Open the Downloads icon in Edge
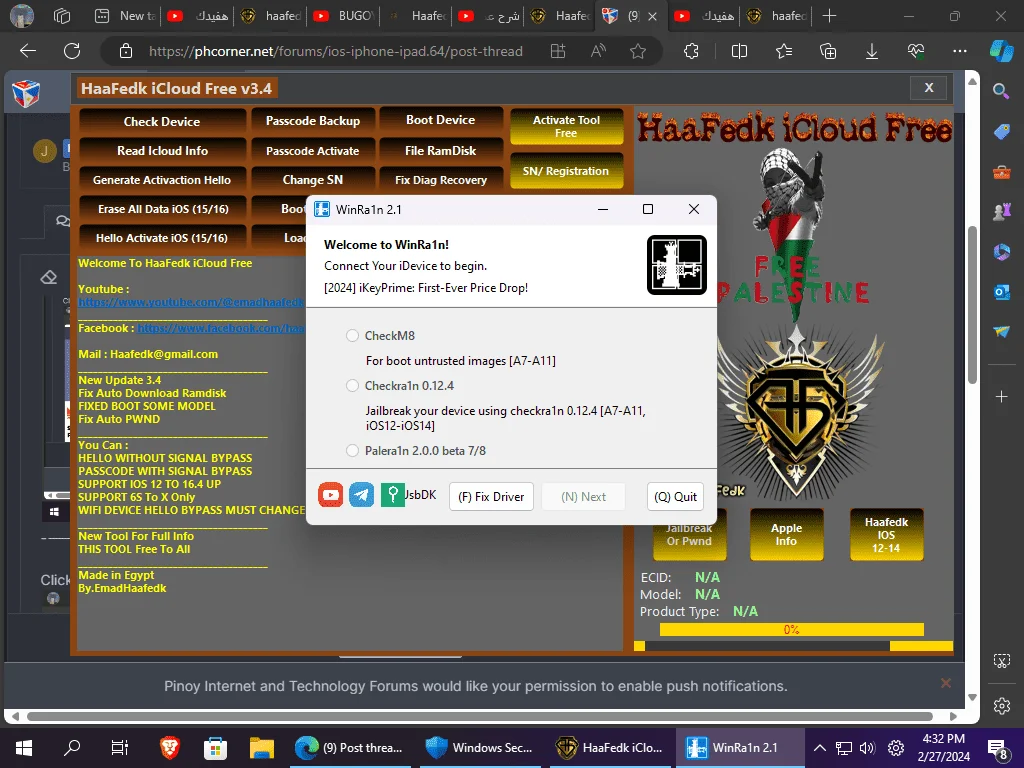Viewport: 1024px width, 768px height. pos(872,51)
